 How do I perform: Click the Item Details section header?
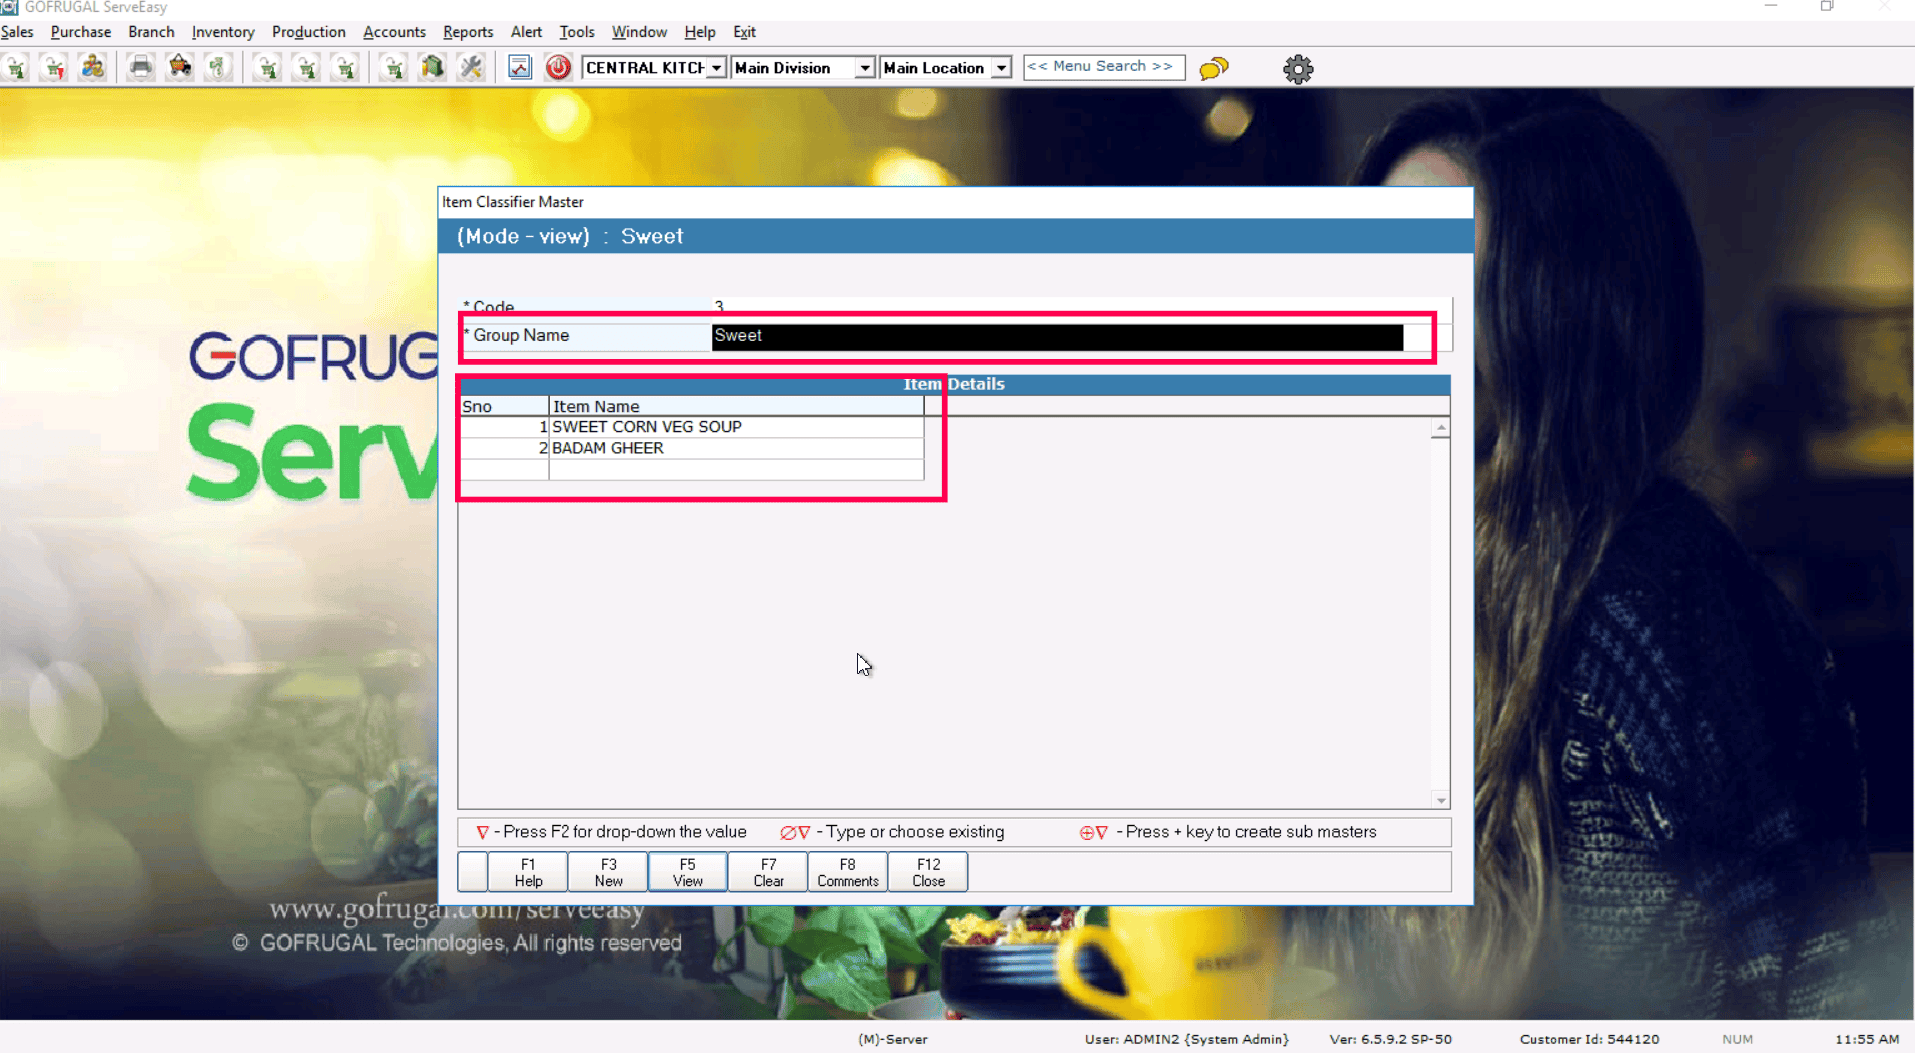tap(954, 384)
